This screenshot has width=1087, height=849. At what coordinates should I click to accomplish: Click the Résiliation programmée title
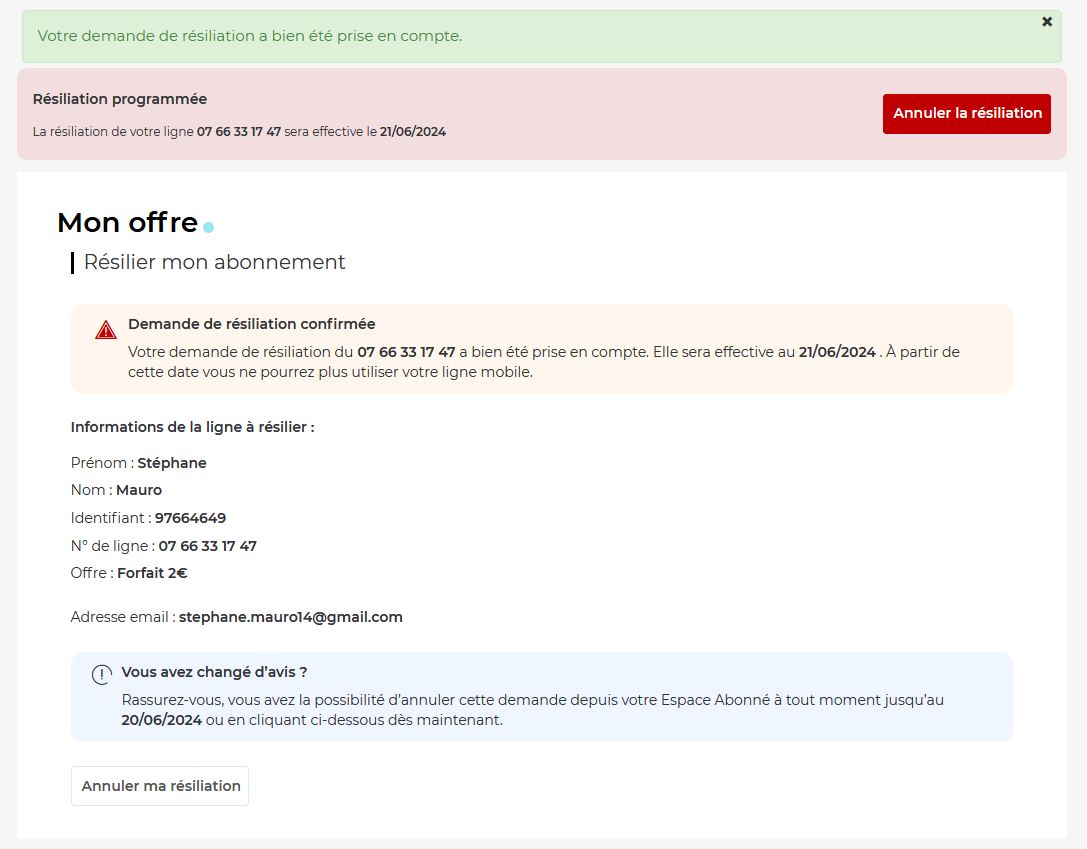(120, 99)
